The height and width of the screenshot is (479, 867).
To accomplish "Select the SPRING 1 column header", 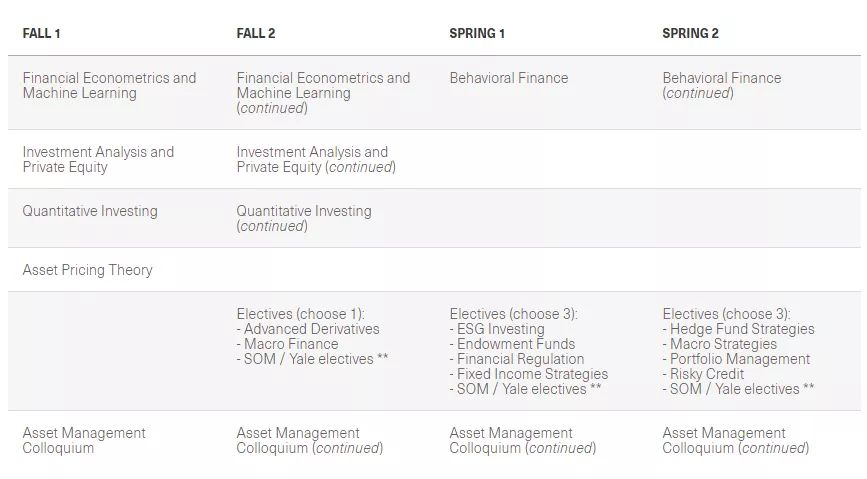I will pyautogui.click(x=477, y=33).
